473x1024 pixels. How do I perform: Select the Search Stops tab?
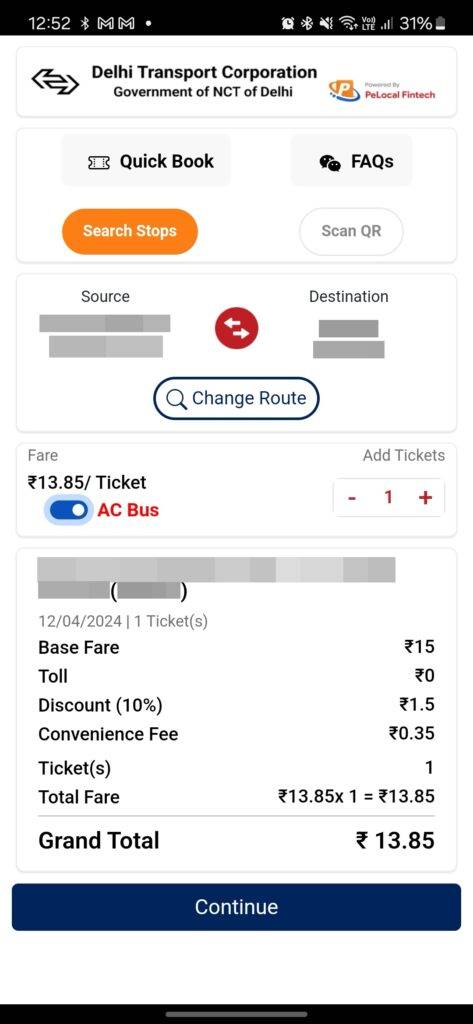point(129,231)
